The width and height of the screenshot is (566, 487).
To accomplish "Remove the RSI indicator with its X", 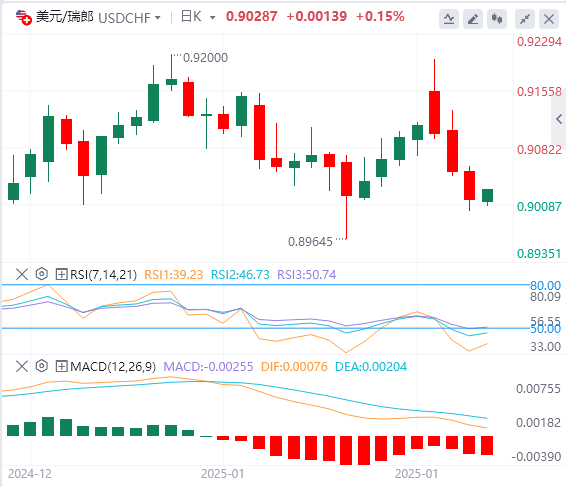I will (22, 274).
